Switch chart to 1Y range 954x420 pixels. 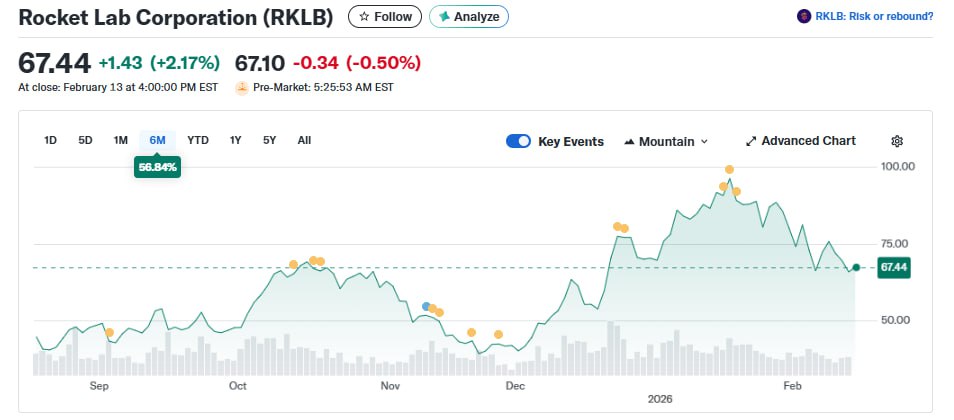(235, 140)
